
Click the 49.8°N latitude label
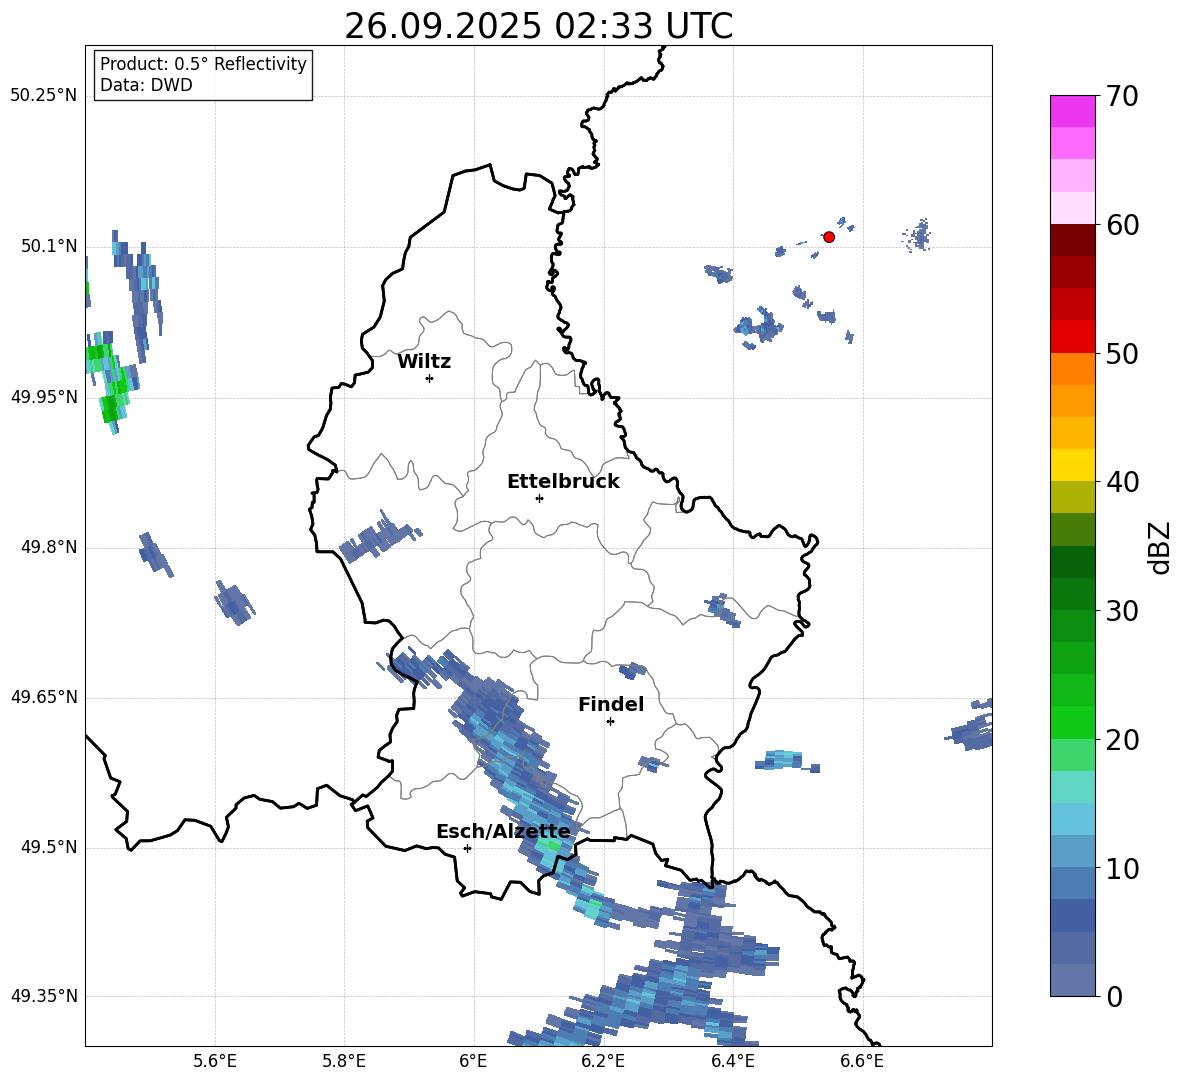[49, 547]
